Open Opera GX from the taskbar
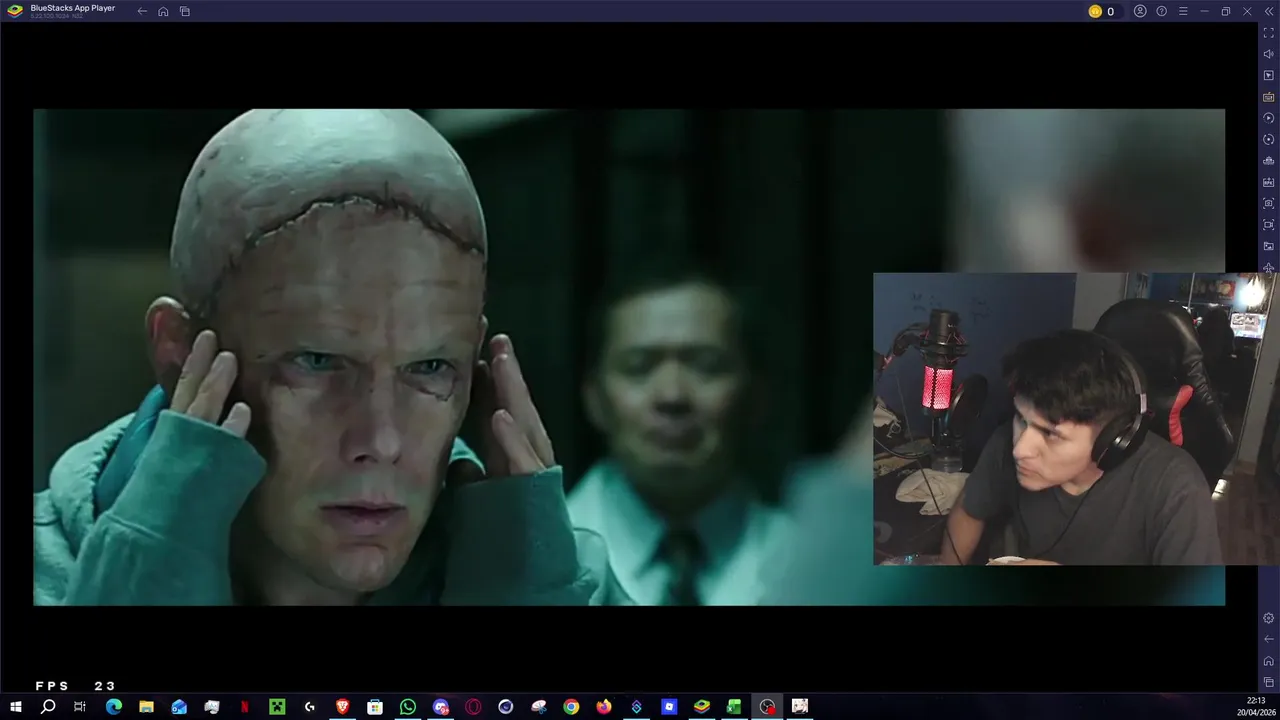The image size is (1280, 720). click(473, 707)
